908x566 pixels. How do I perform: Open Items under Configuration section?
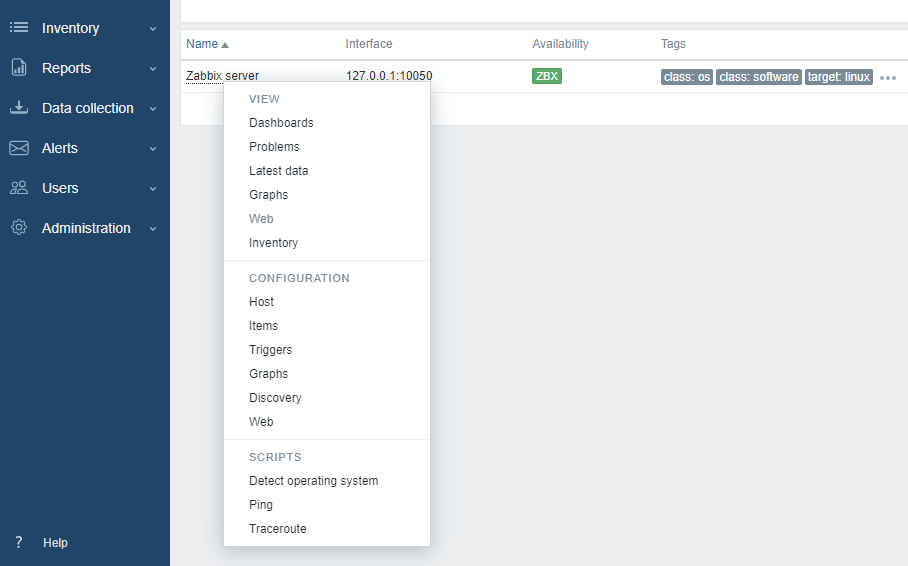[263, 326]
